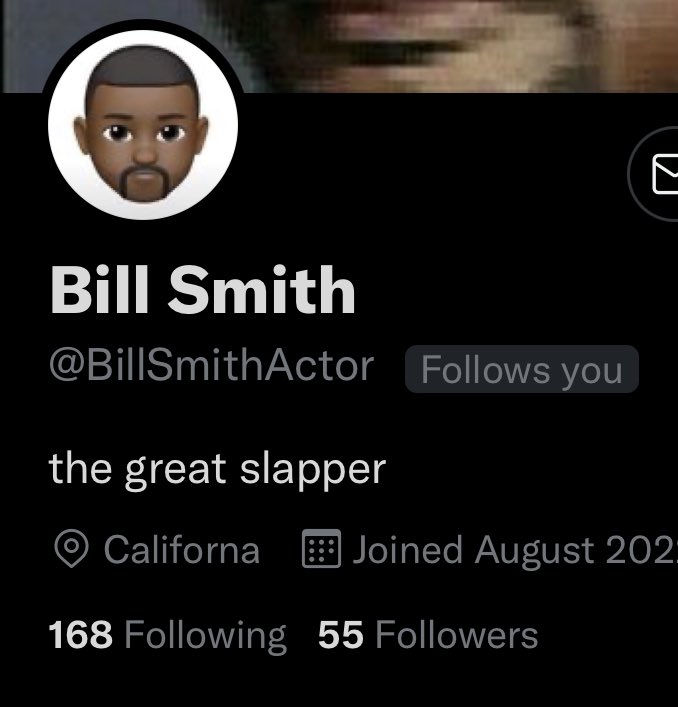The height and width of the screenshot is (707, 678).
Task: Open the 168 Following list
Action: click(x=167, y=635)
